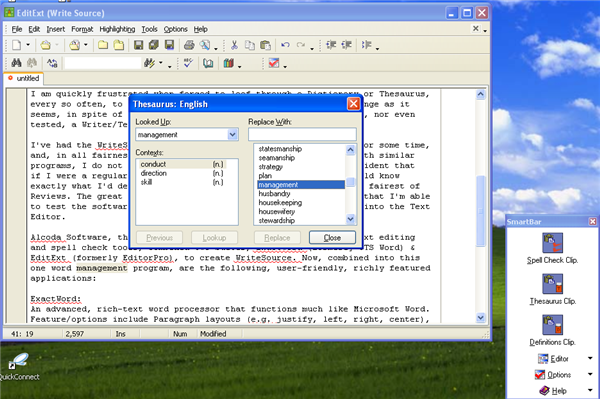600x399 pixels.
Task: Click the Lookup button
Action: click(214, 238)
